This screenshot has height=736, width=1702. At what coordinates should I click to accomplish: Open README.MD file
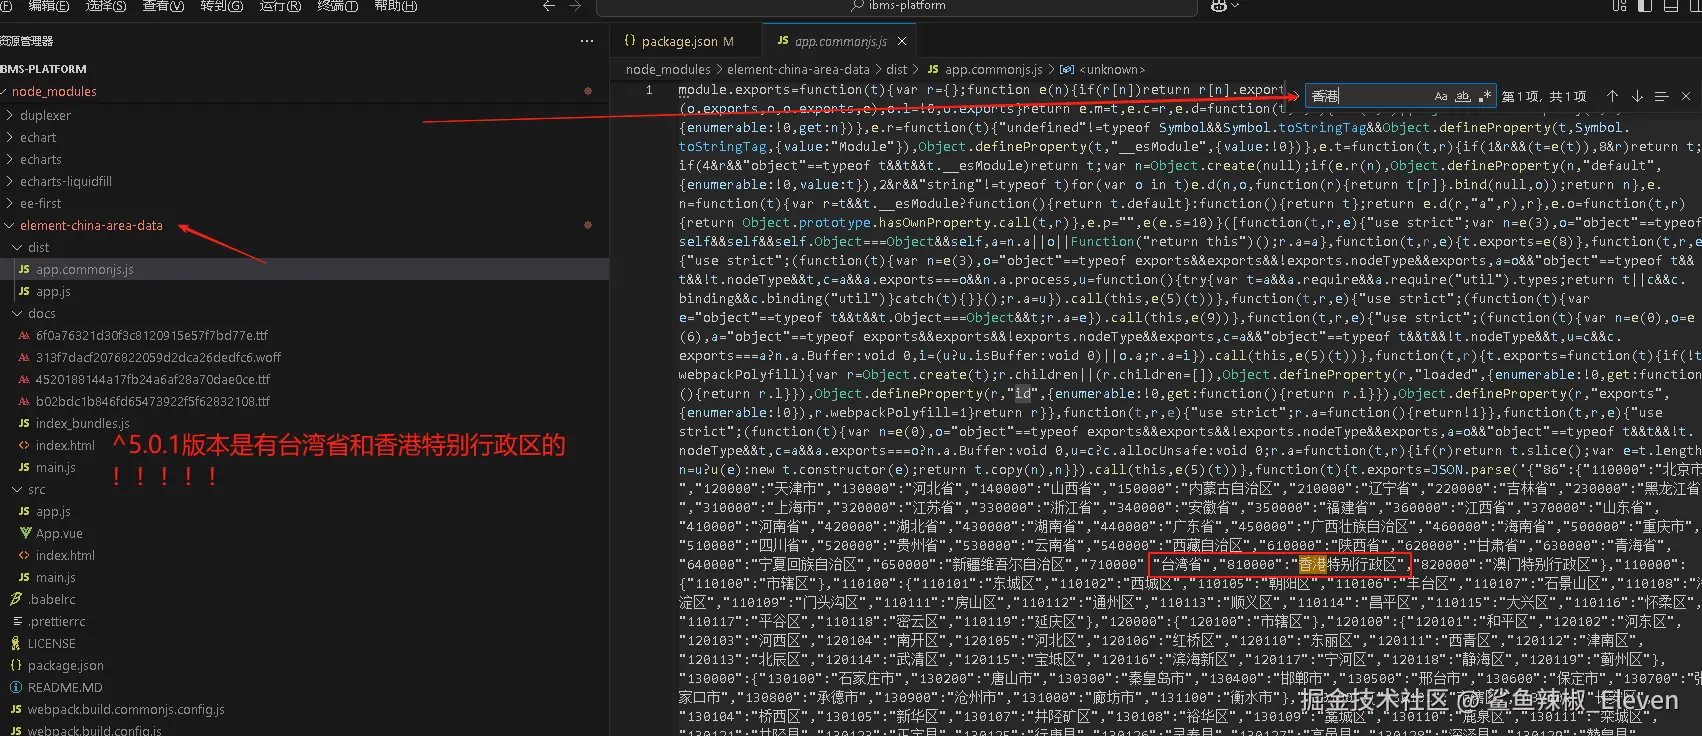(x=304, y=687)
